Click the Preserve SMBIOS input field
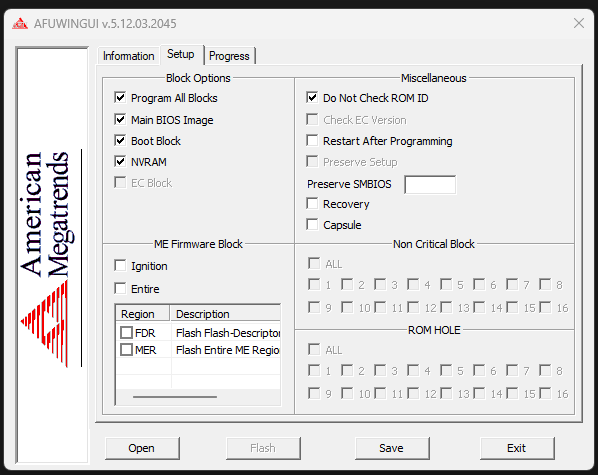The width and height of the screenshot is (598, 475). point(430,185)
